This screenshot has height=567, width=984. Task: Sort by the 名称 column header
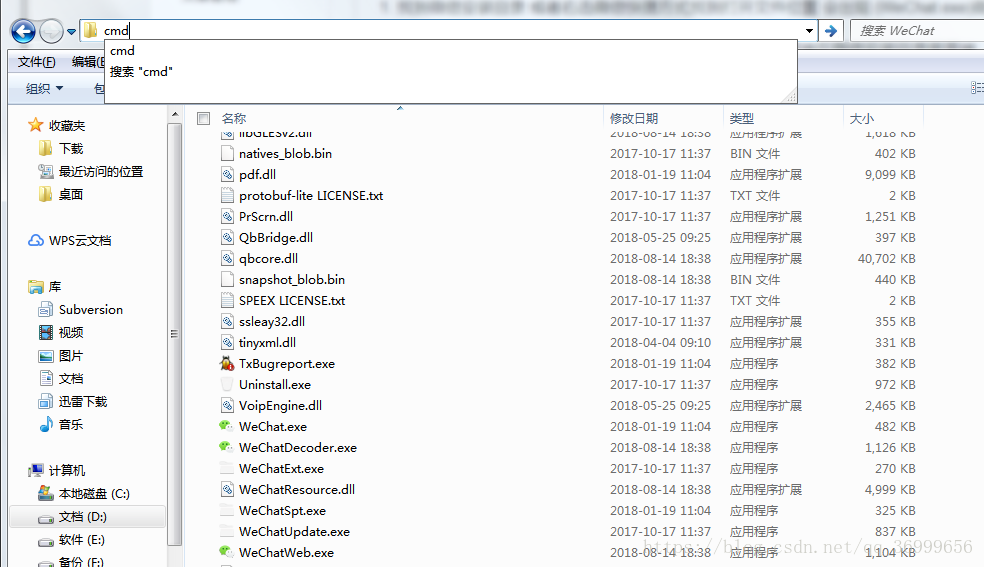pos(233,119)
